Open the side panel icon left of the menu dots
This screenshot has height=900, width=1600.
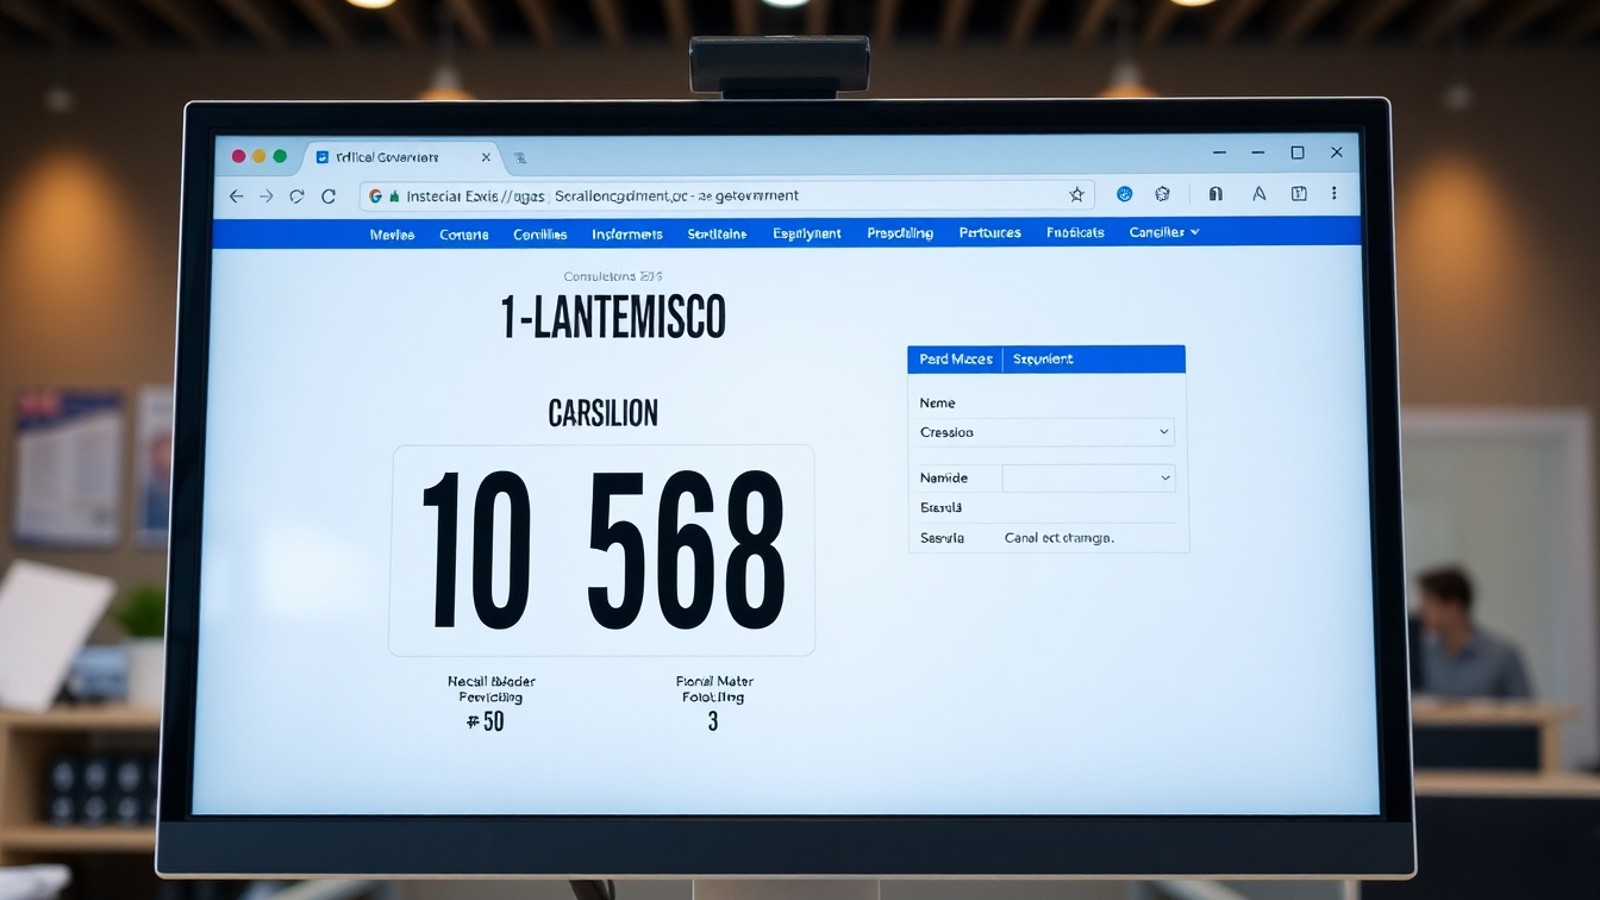(1298, 194)
